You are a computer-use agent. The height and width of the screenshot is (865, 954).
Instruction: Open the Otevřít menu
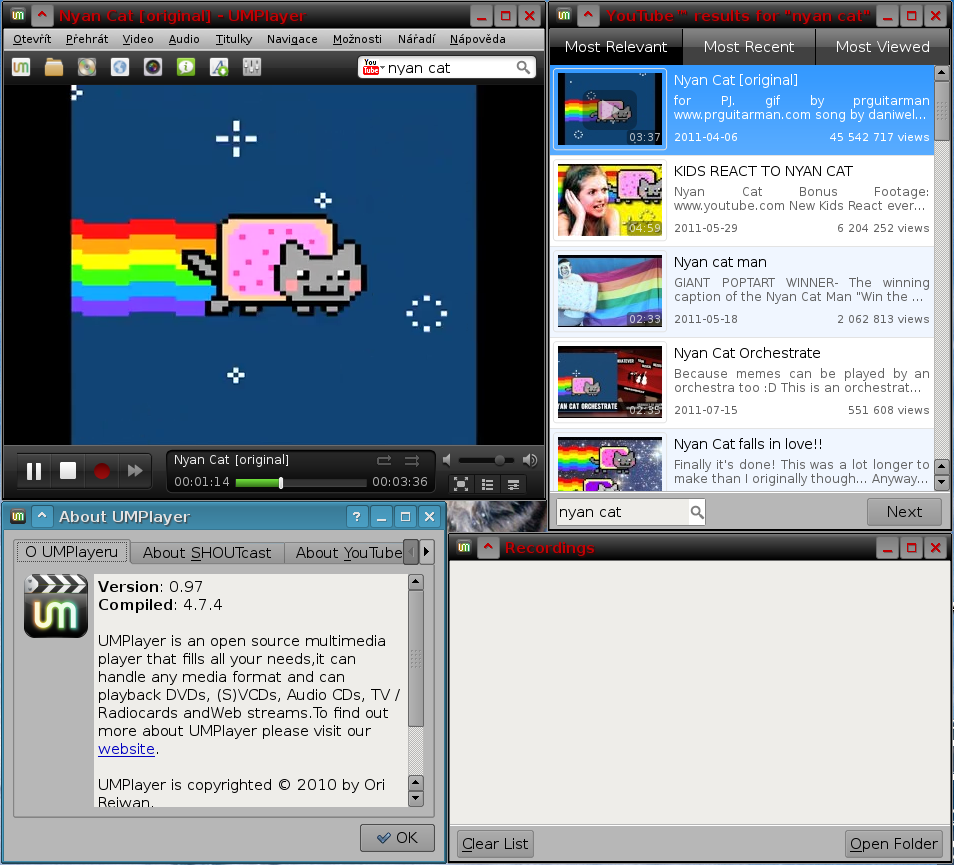click(x=32, y=39)
